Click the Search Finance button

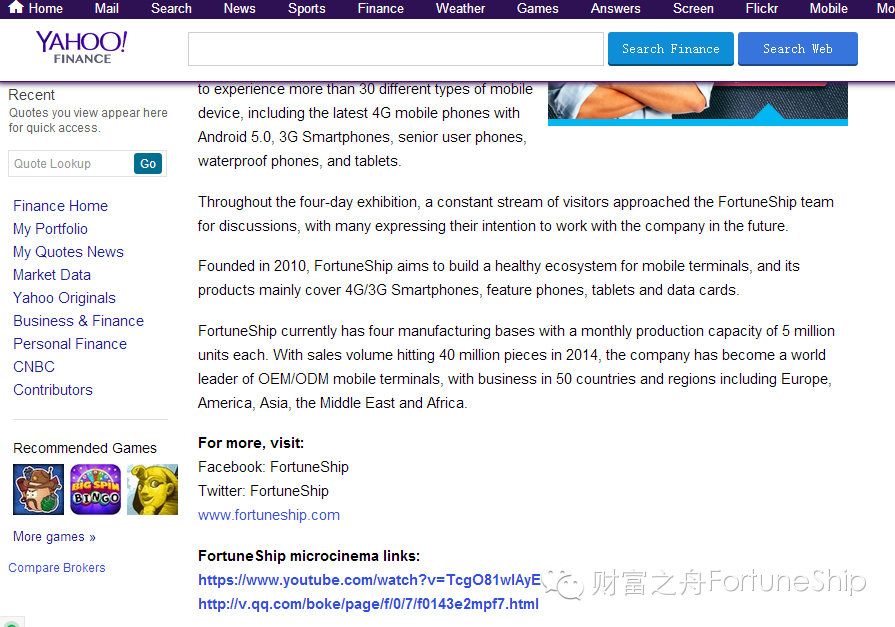pos(671,49)
